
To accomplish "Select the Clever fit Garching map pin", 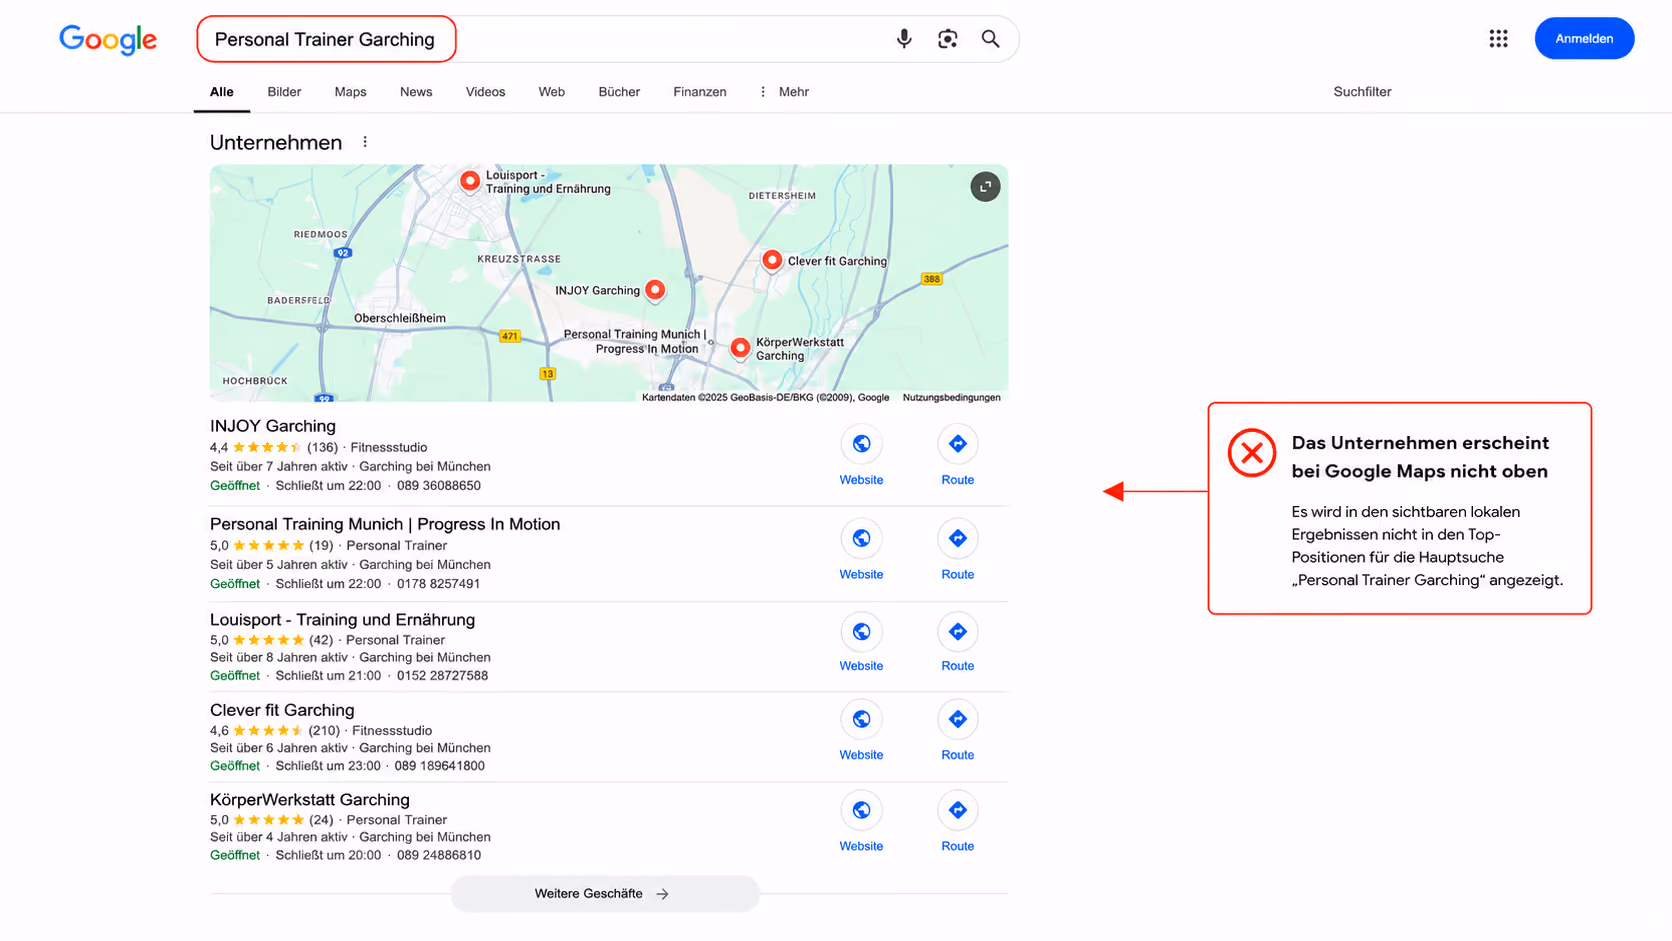I will 772,260.
